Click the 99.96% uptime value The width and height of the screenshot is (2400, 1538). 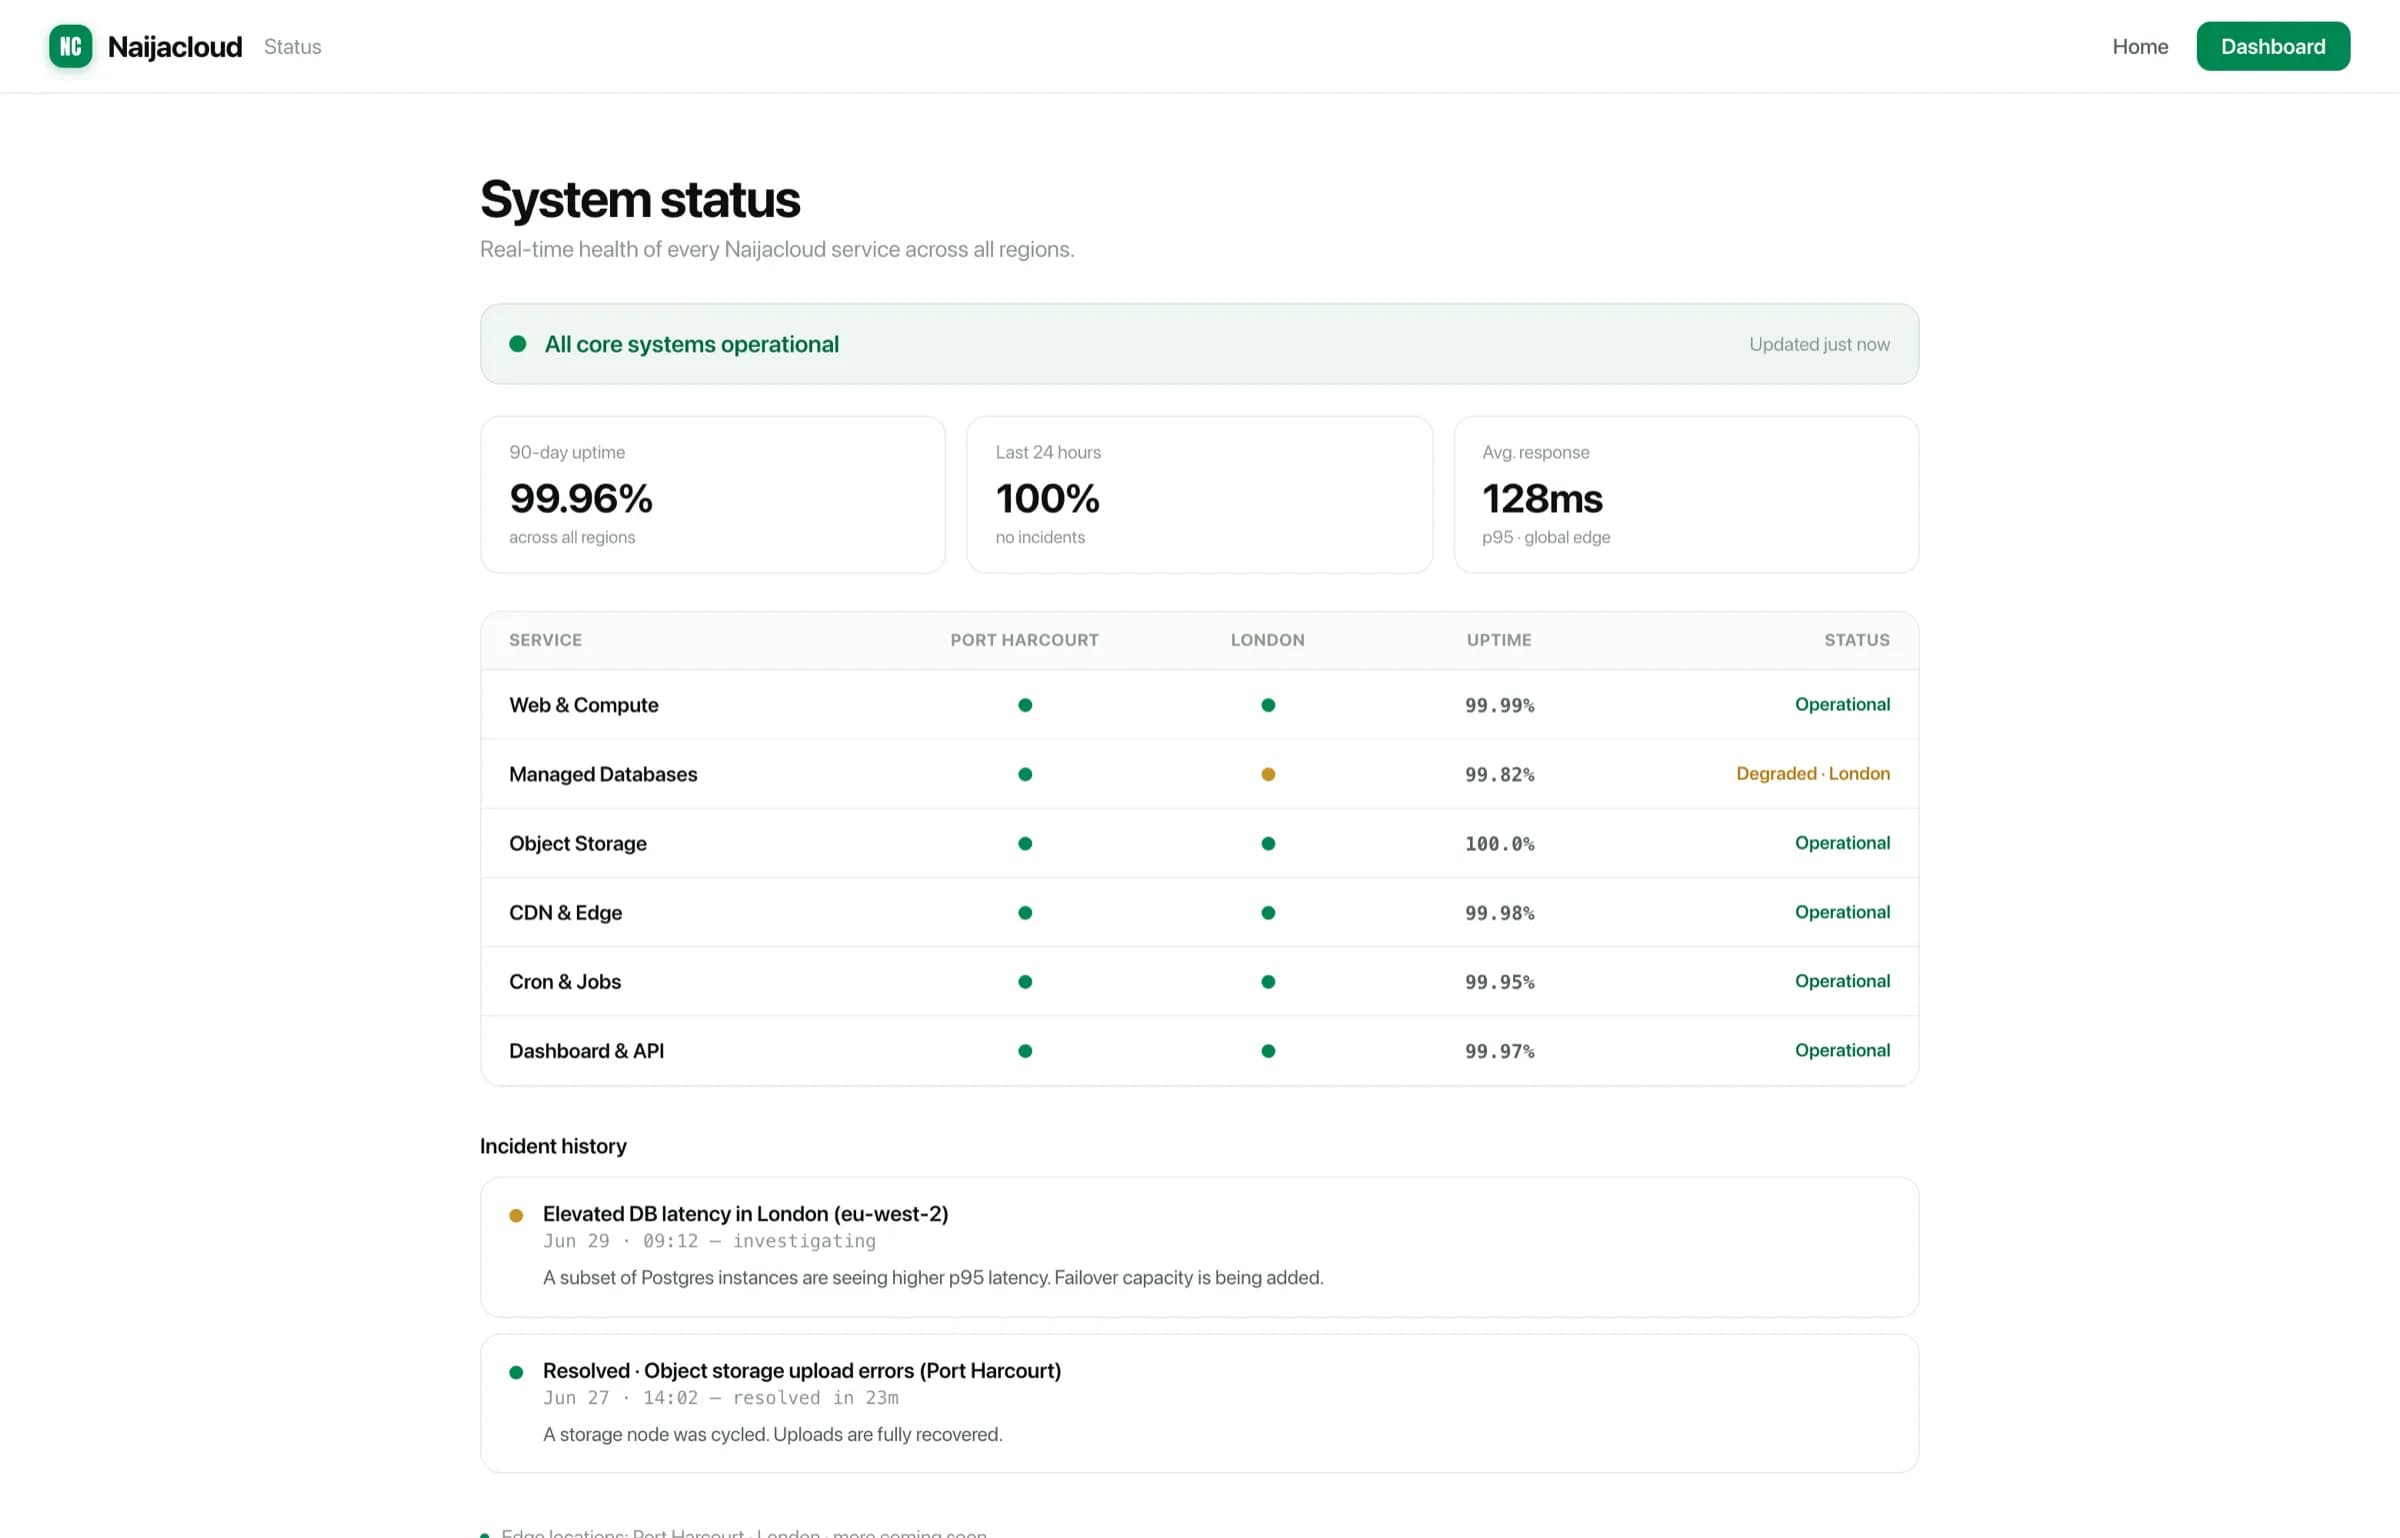click(x=580, y=498)
